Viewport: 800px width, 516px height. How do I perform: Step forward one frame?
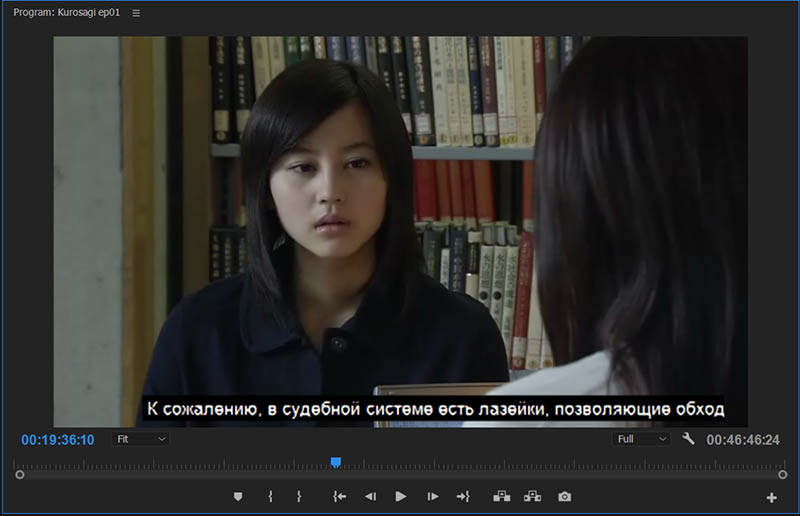click(433, 497)
